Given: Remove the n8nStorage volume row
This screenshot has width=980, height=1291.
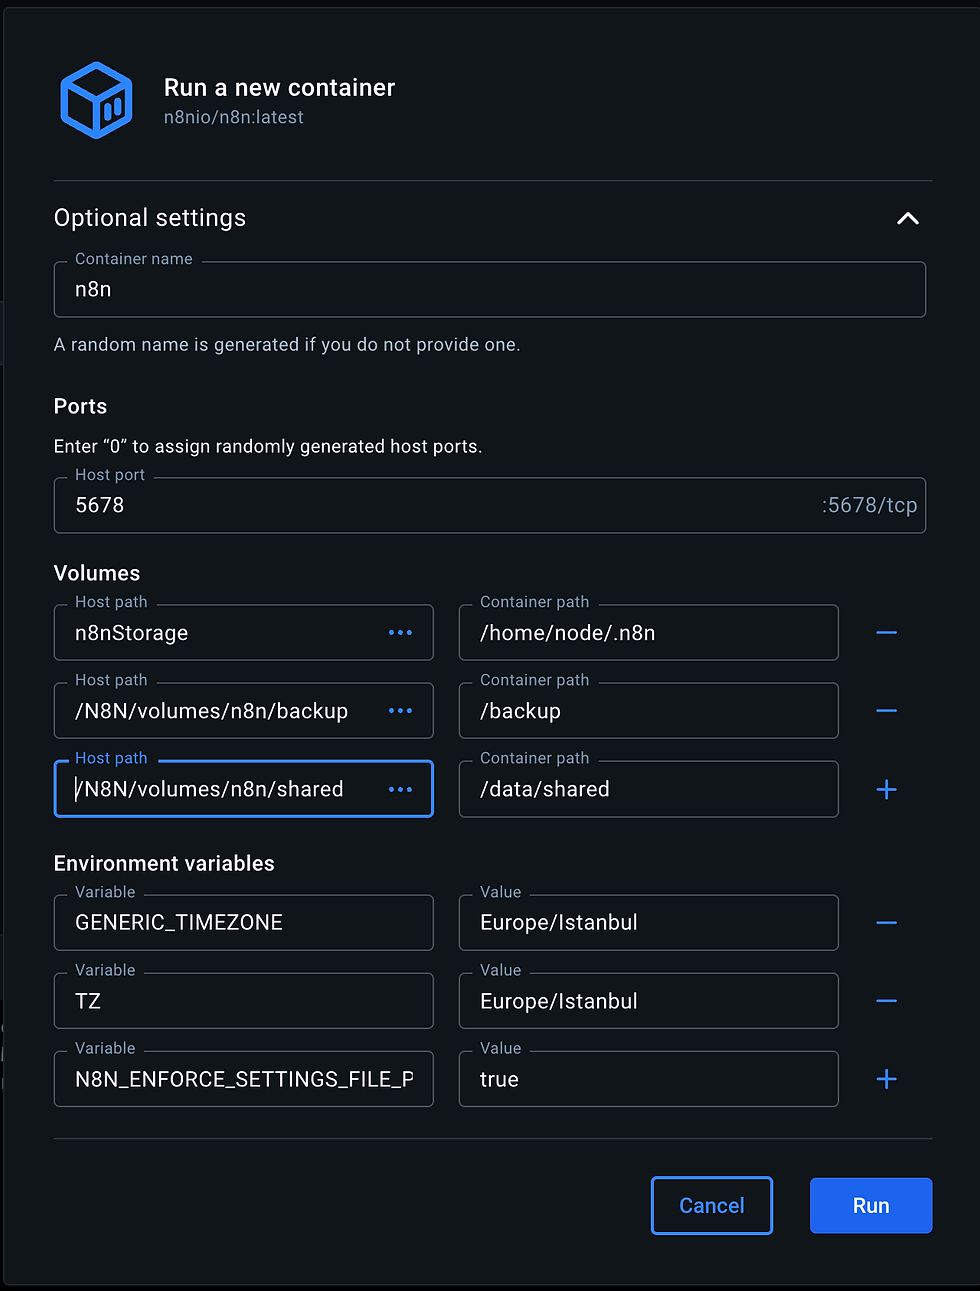Looking at the screenshot, I should [886, 633].
